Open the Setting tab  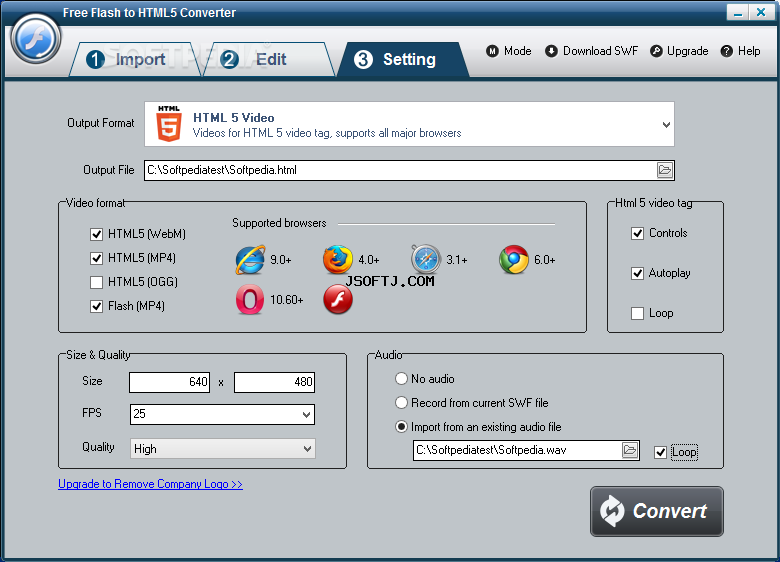(403, 60)
